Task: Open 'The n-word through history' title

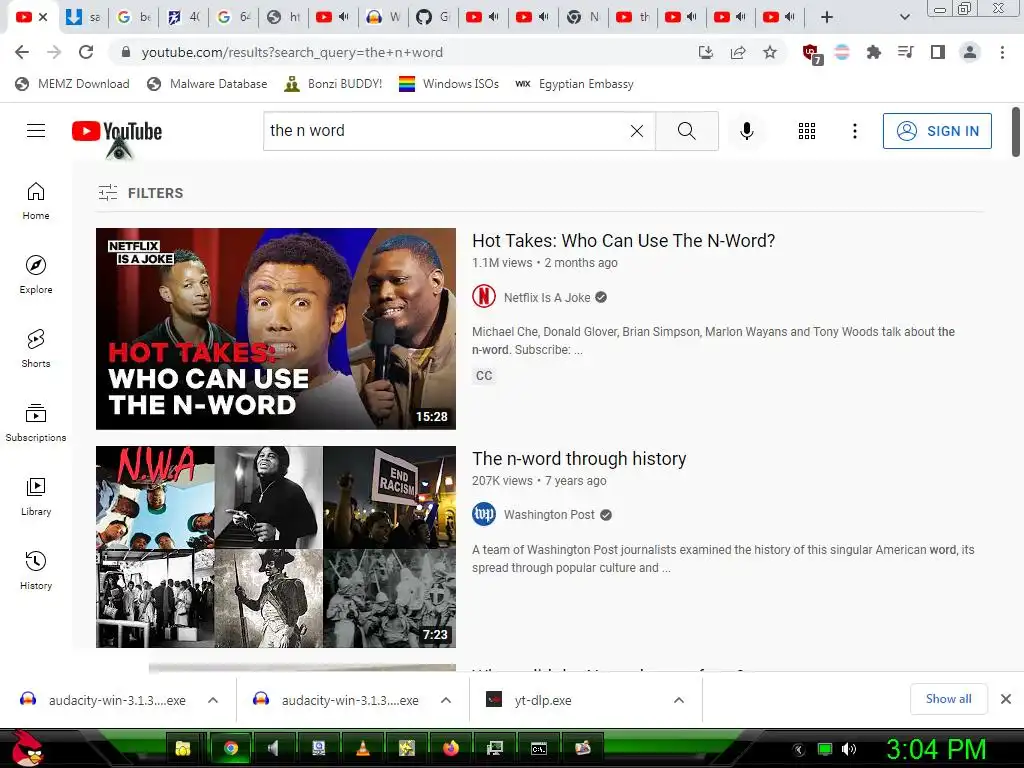Action: pyautogui.click(x=579, y=458)
